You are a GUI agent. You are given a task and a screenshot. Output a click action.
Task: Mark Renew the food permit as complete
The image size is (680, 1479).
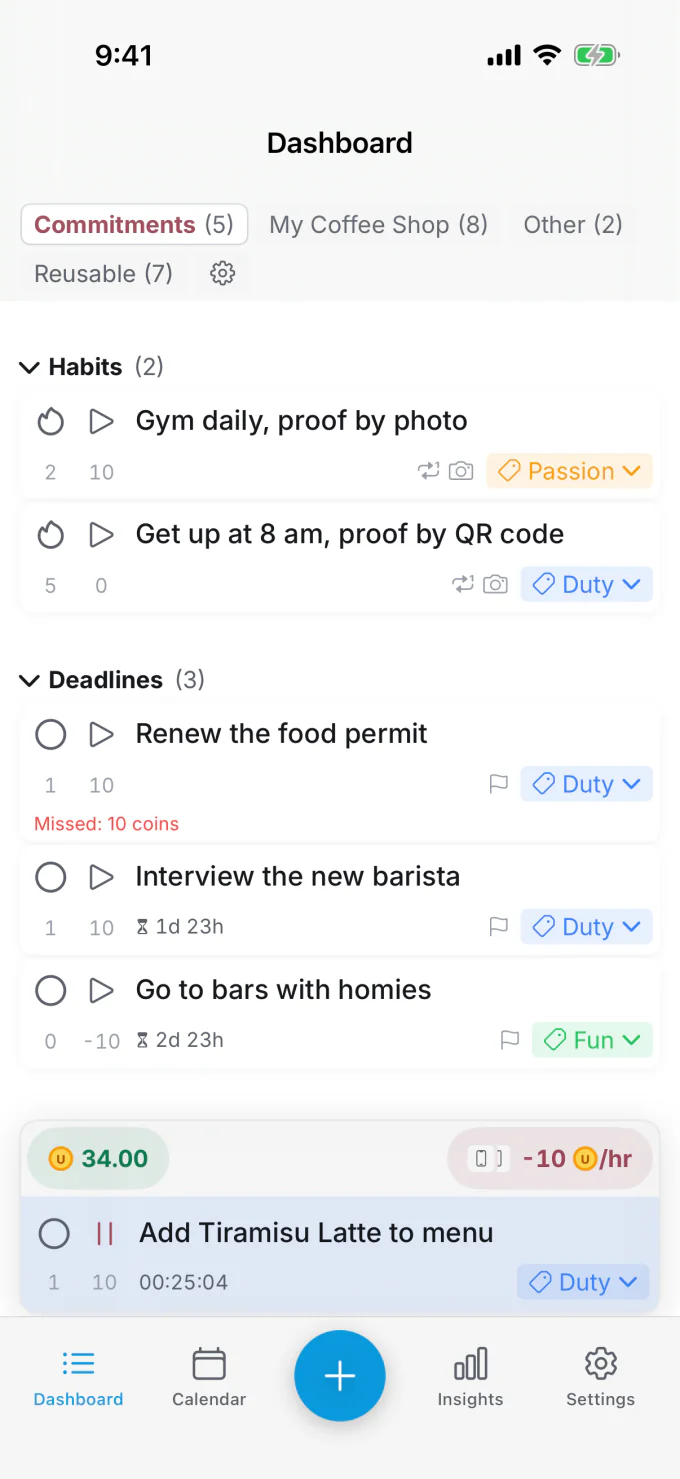coord(50,735)
